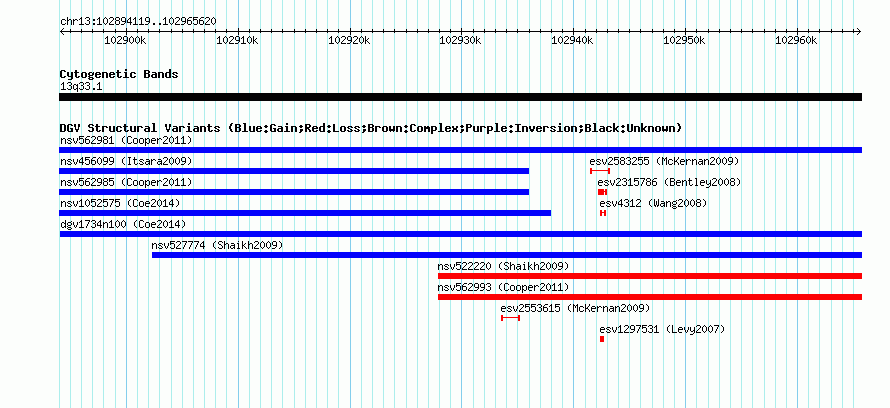Click the nsv522220 (Shaikh2009) red loss bar
The width and height of the screenshot is (890, 408).
(650, 276)
